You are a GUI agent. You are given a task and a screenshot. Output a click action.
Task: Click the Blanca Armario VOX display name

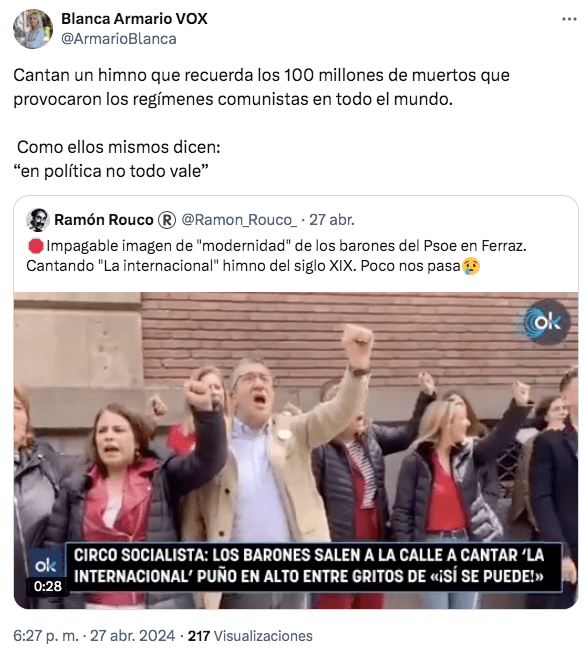point(134,19)
